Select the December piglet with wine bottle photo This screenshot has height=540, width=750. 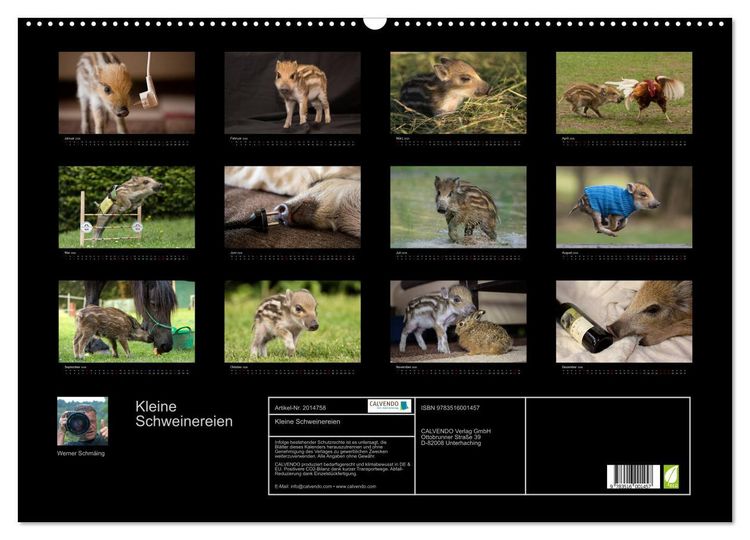[624, 321]
